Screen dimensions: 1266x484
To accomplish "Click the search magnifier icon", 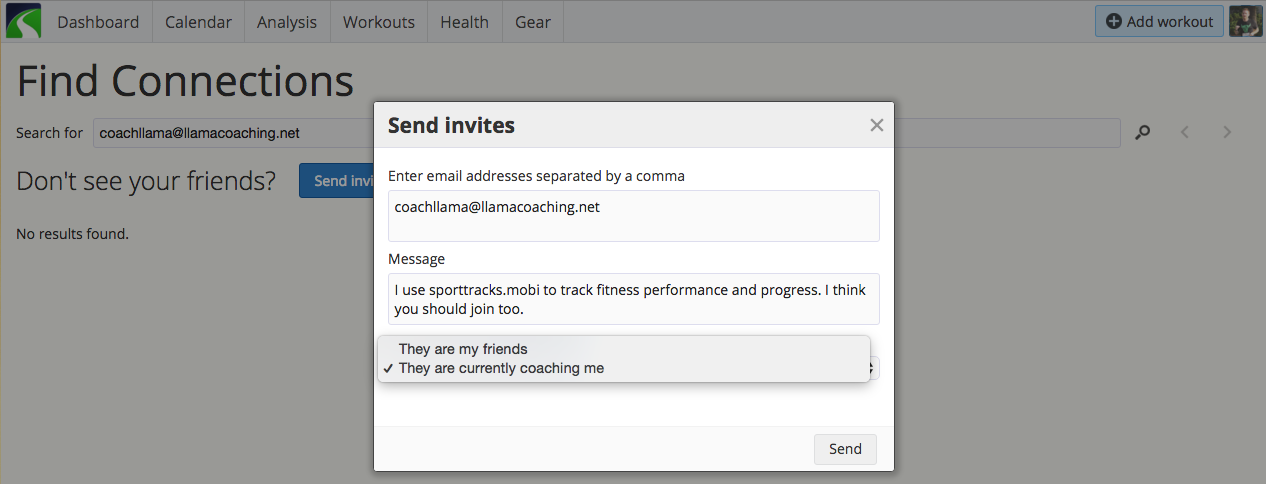I will (x=1143, y=132).
